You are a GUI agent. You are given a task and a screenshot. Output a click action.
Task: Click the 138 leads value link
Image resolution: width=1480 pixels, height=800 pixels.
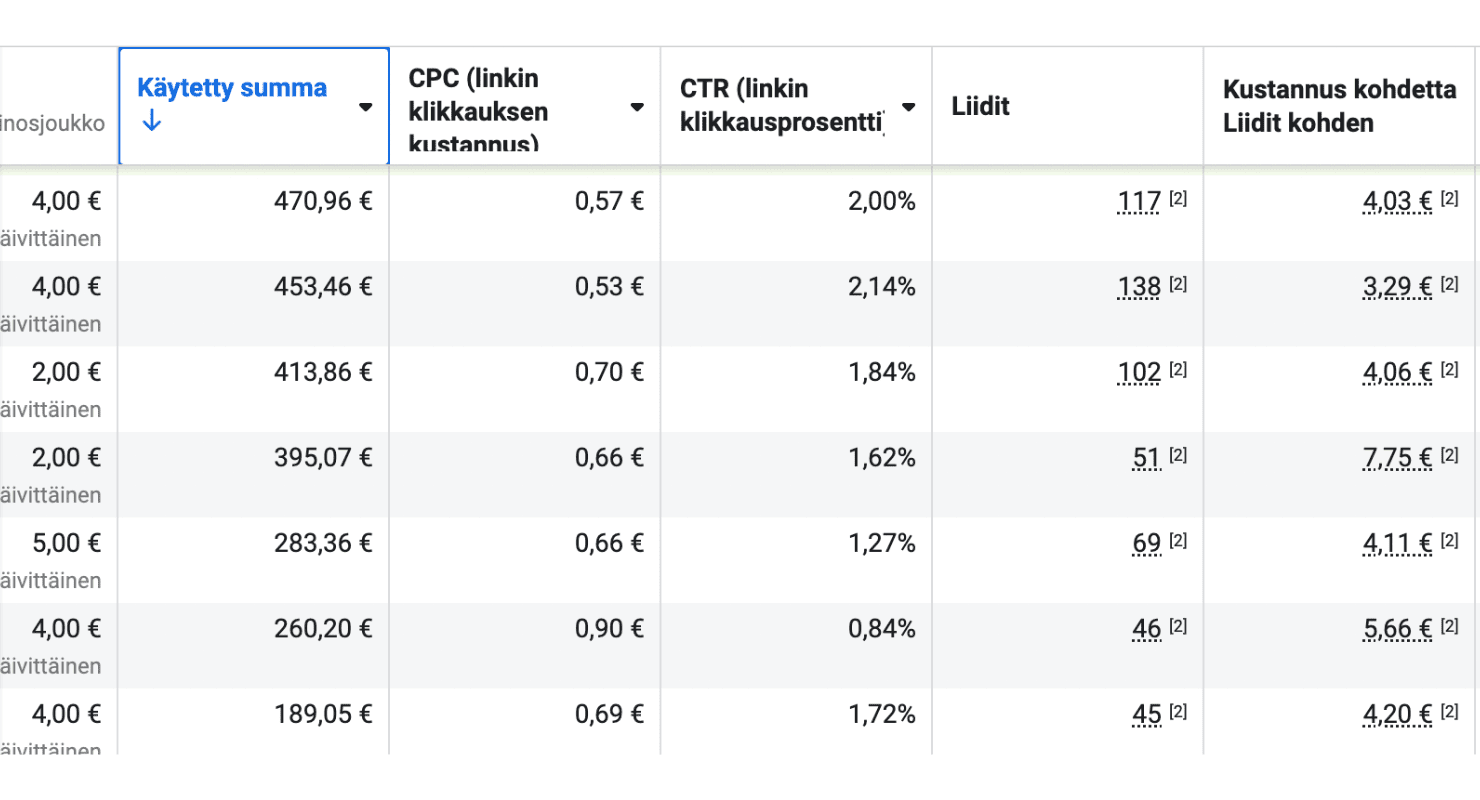click(1140, 288)
